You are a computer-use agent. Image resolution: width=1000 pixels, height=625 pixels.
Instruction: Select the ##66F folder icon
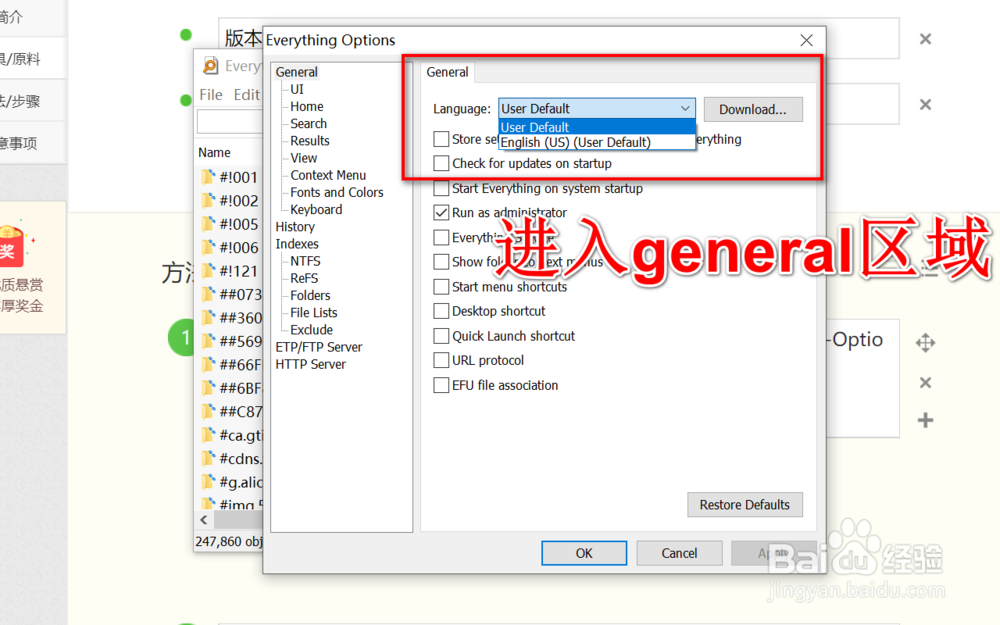click(208, 364)
